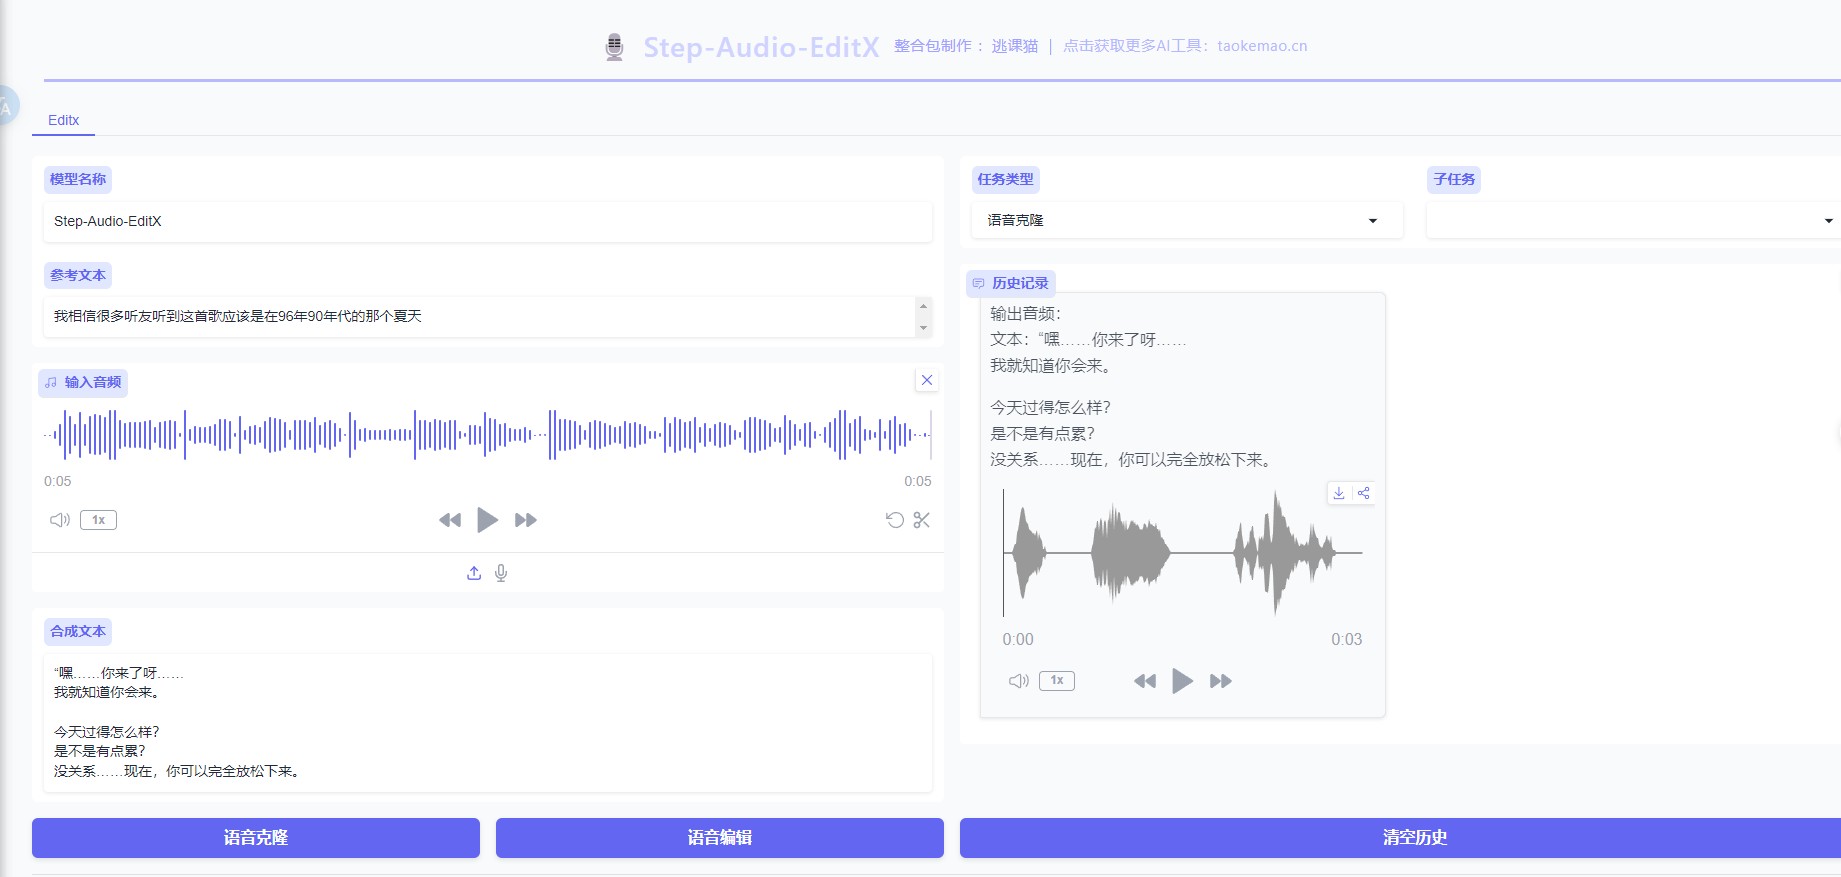The height and width of the screenshot is (877, 1841).
Task: Click the 任务类型 label
Action: pyautogui.click(x=1006, y=179)
